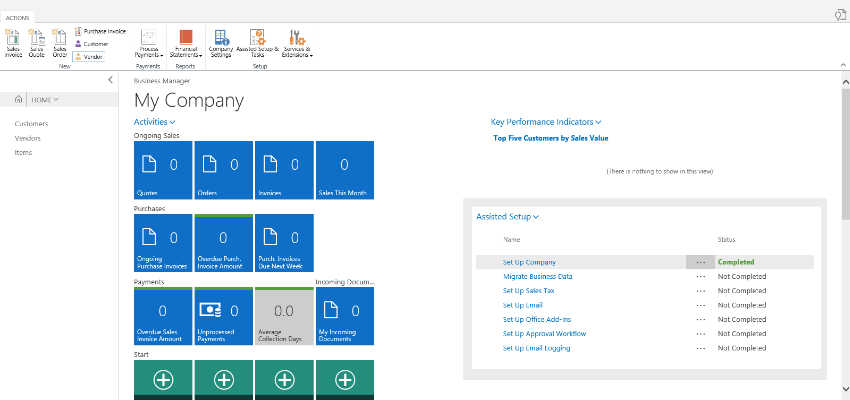850x400 pixels.
Task: Open ellipsis menu for Set Up Company
Action: (x=701, y=262)
